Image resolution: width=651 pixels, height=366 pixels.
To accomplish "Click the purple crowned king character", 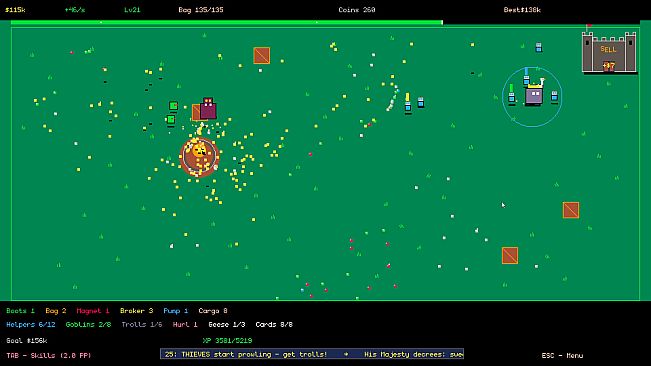I will [534, 95].
